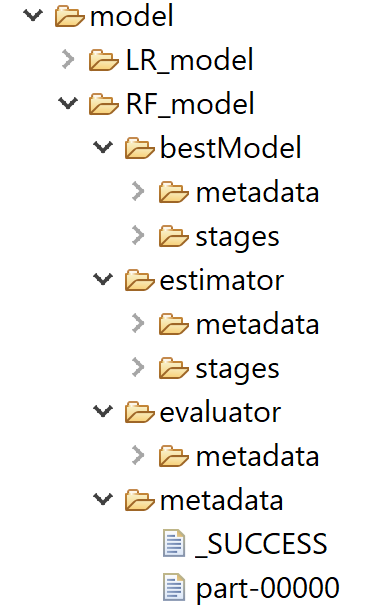Click the LR_model folder icon
The width and height of the screenshot is (365, 610).
point(104,61)
